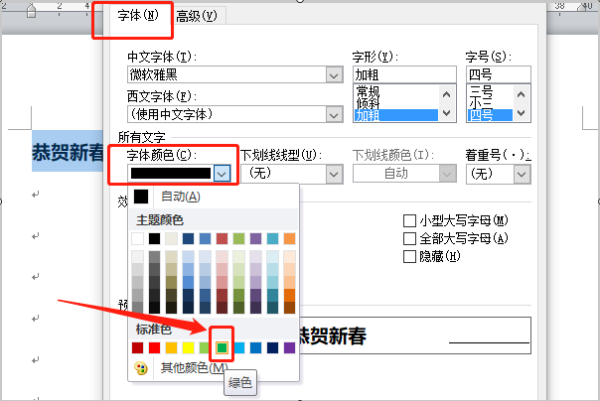Enable the 隐藏(H) checkbox
The width and height of the screenshot is (600, 401).
pos(409,256)
